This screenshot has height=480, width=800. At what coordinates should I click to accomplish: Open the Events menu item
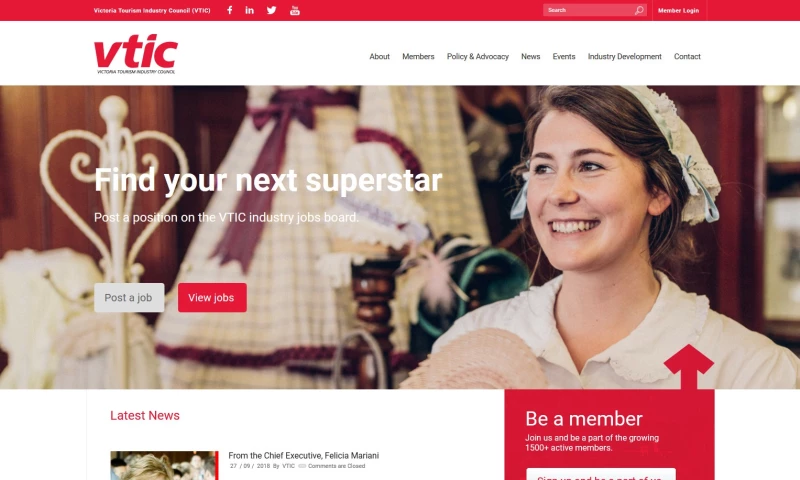tap(564, 57)
